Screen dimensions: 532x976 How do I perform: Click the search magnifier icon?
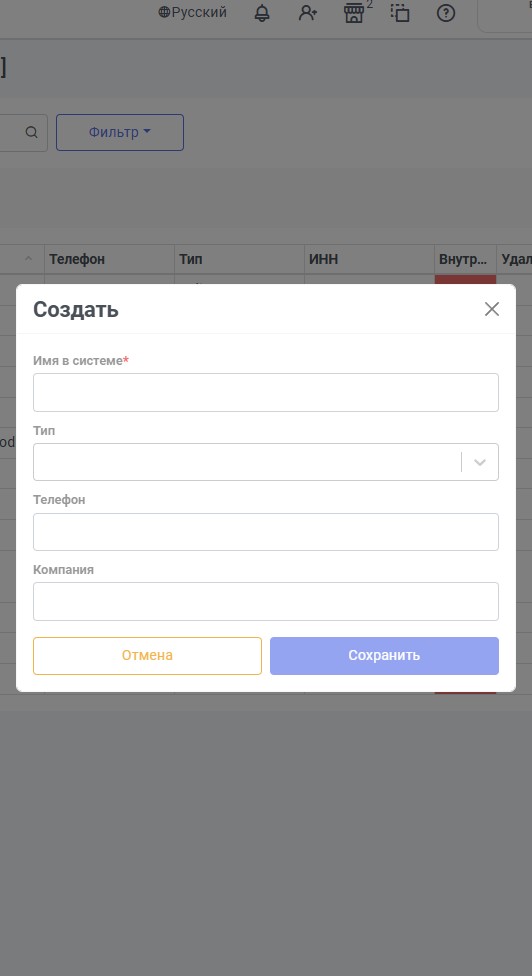tap(32, 133)
